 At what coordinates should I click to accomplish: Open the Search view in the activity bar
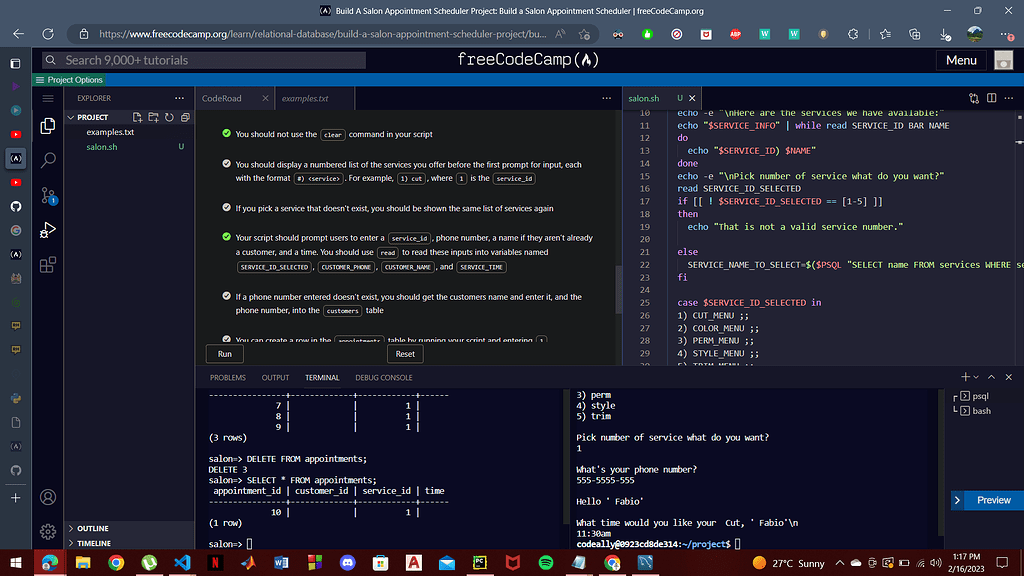point(47,160)
